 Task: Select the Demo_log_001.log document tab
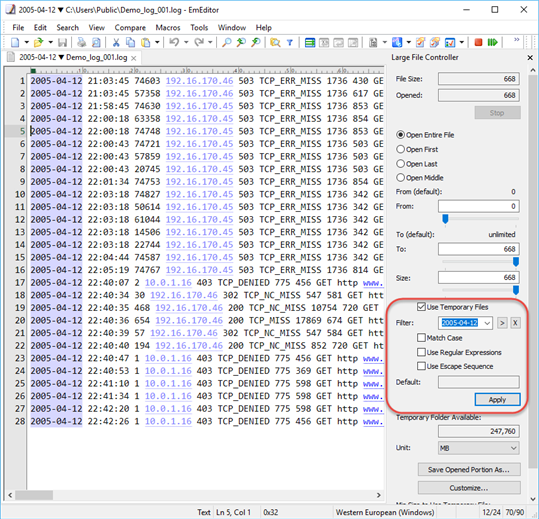coord(73,57)
